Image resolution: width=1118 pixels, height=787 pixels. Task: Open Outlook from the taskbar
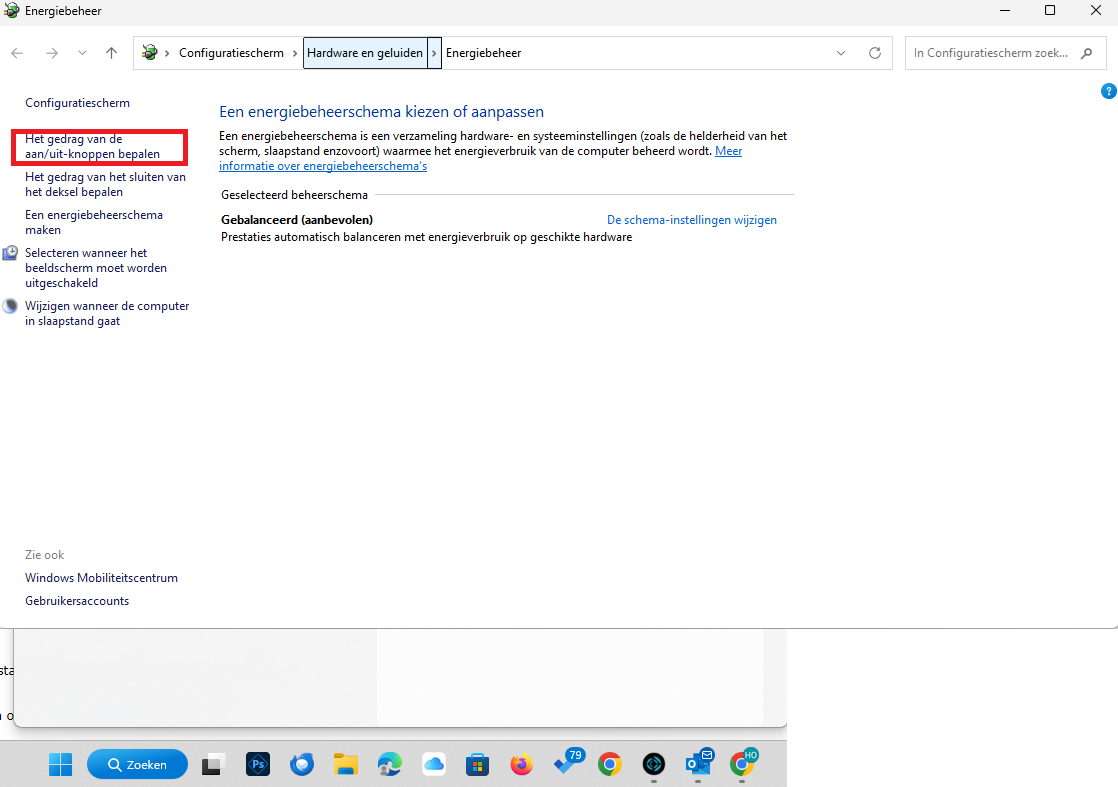(697, 765)
